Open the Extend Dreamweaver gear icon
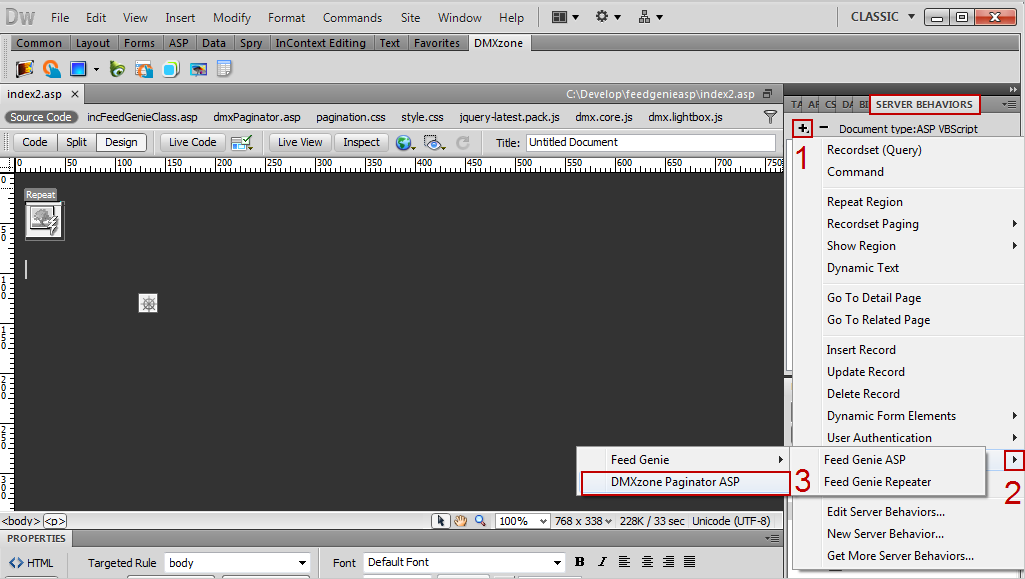Screen dimensions: 1025x579 point(608,17)
